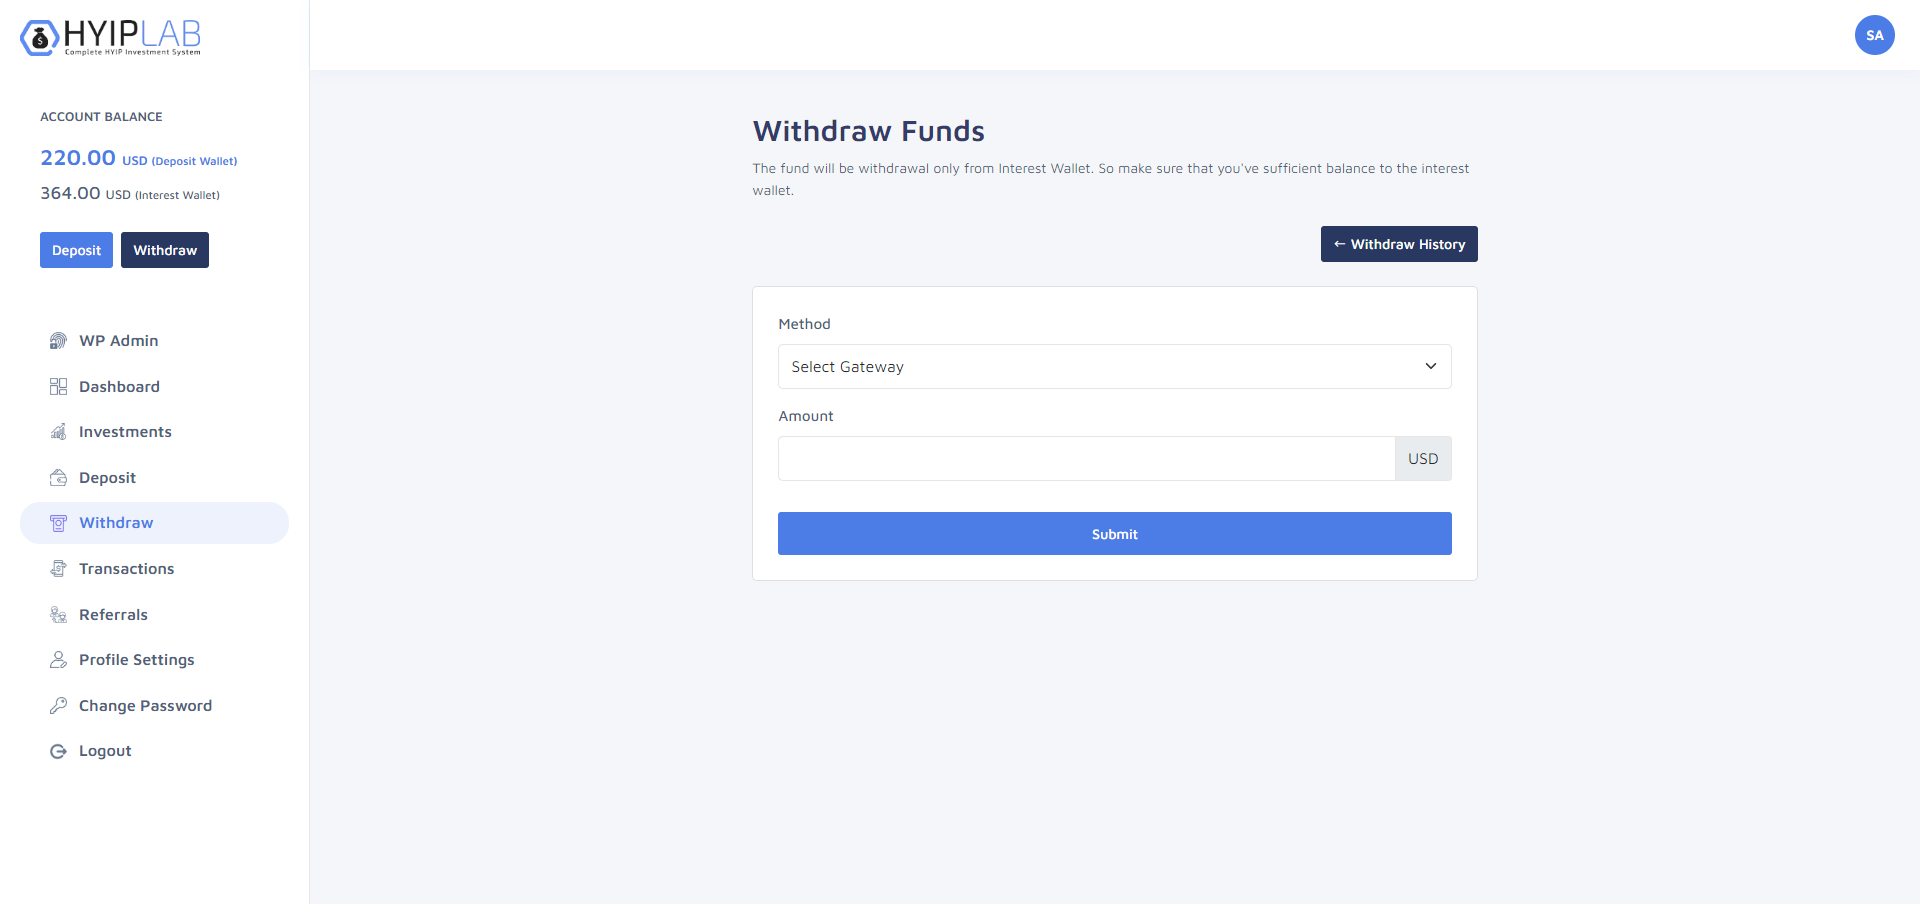
Task: Click the blue Deposit button under balance
Action: click(x=76, y=250)
